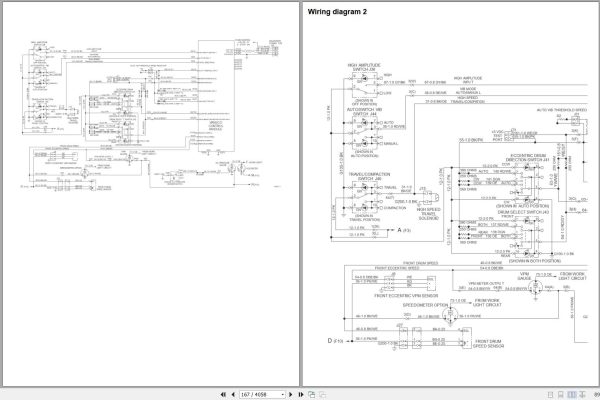600x400 pixels.
Task: Go to the next page
Action: [290, 394]
